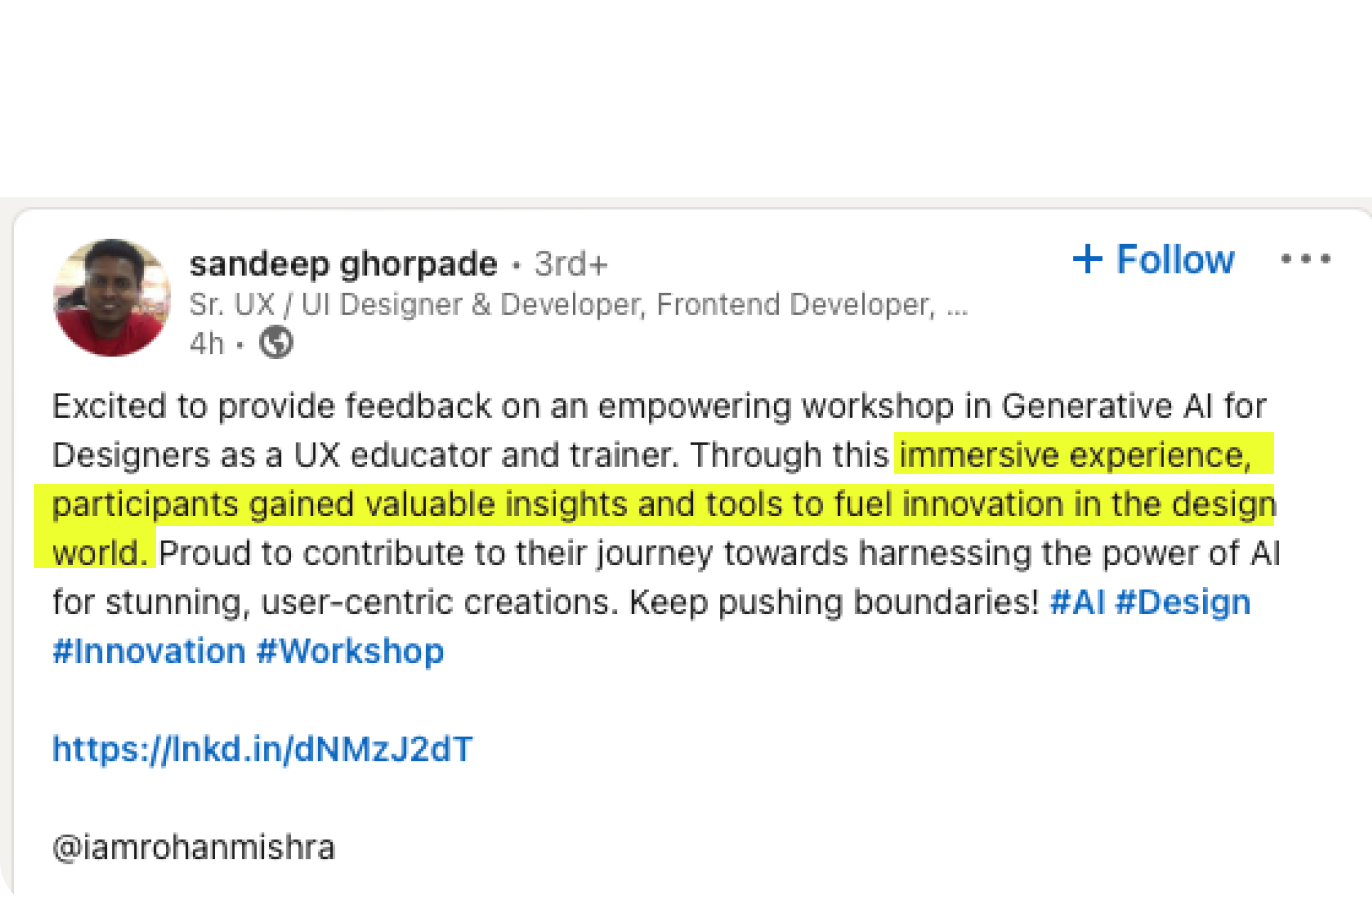Open the sandeep ghorpade name link
The width and height of the screenshot is (1372, 910).
(x=343, y=264)
